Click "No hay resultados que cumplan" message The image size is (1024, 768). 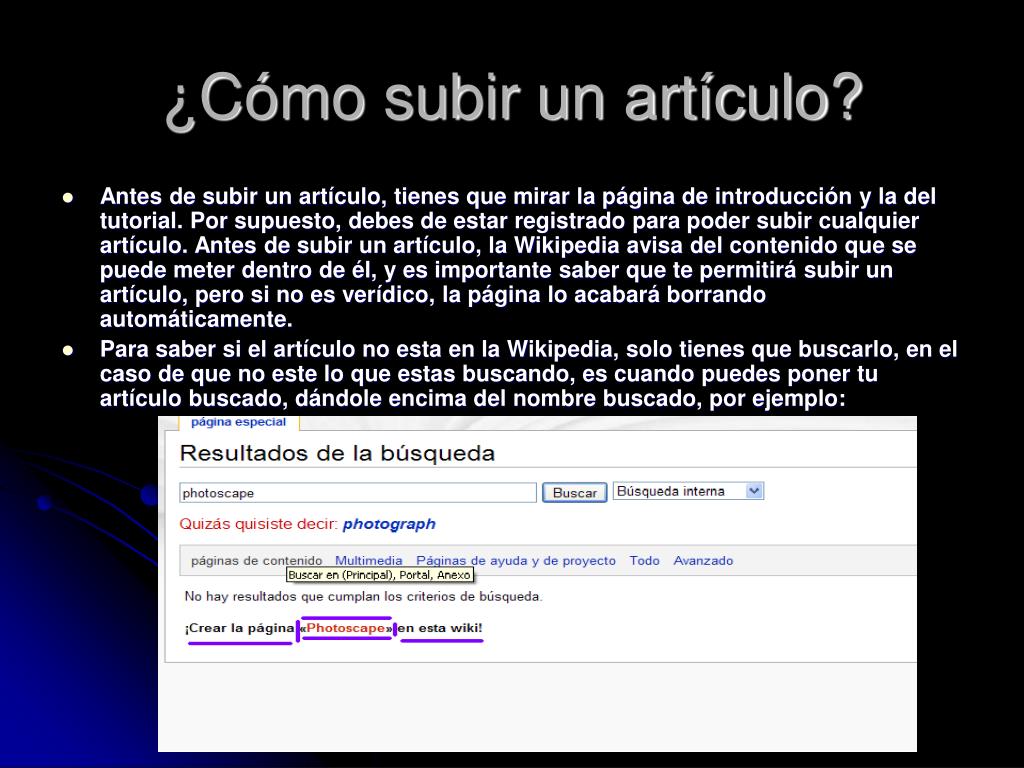coord(363,596)
